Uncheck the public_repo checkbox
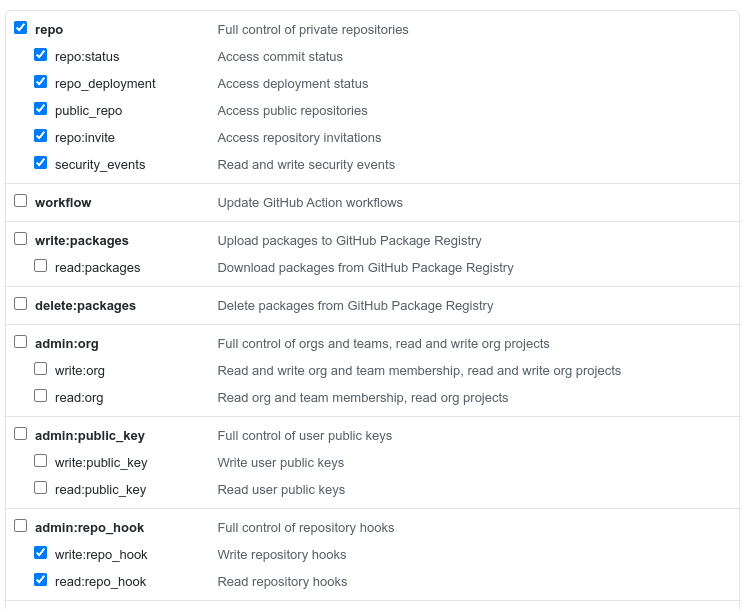 tap(41, 109)
